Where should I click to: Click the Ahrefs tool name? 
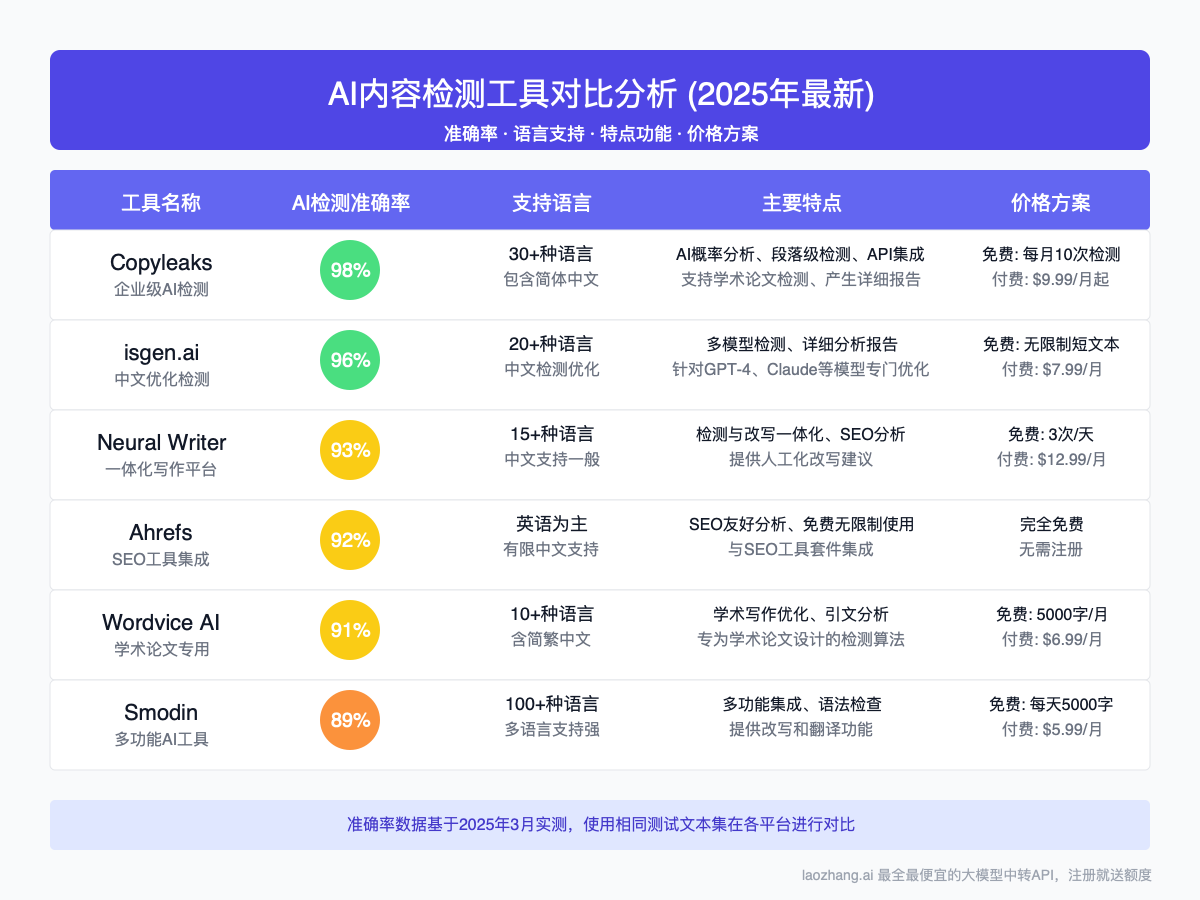[161, 532]
